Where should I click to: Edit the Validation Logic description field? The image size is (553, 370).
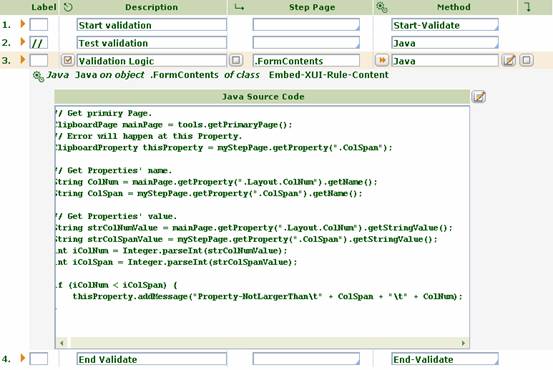[x=152, y=60]
